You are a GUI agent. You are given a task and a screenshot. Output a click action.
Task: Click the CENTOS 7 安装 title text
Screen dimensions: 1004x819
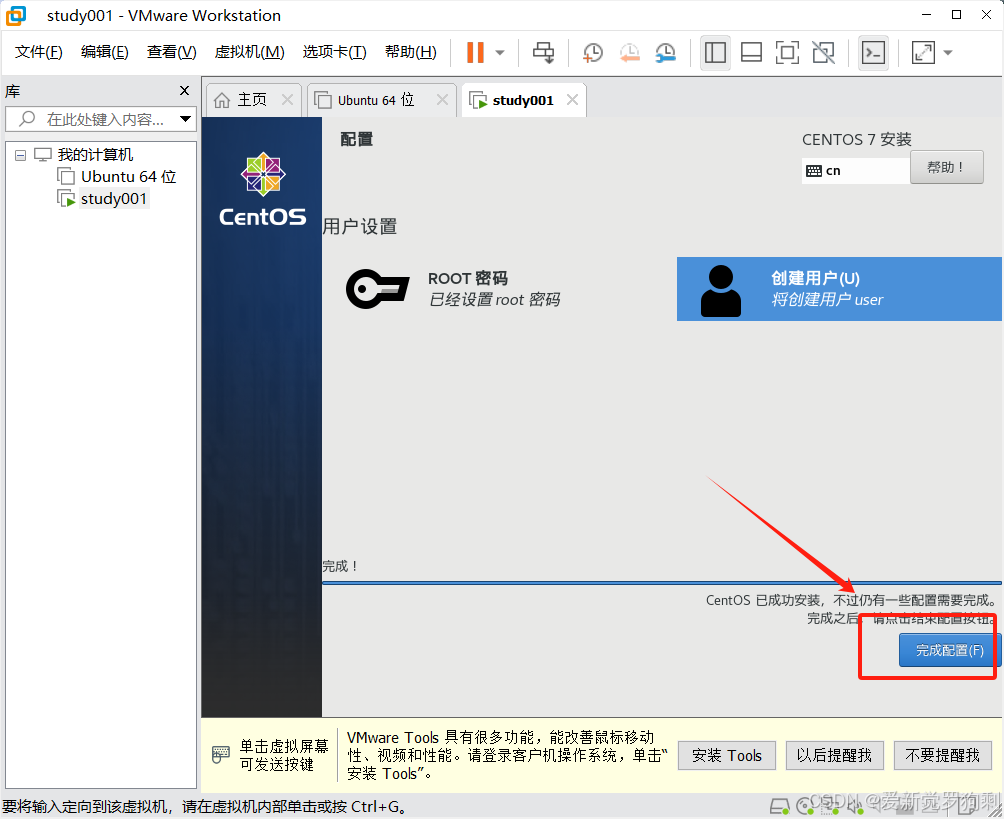[x=857, y=139]
